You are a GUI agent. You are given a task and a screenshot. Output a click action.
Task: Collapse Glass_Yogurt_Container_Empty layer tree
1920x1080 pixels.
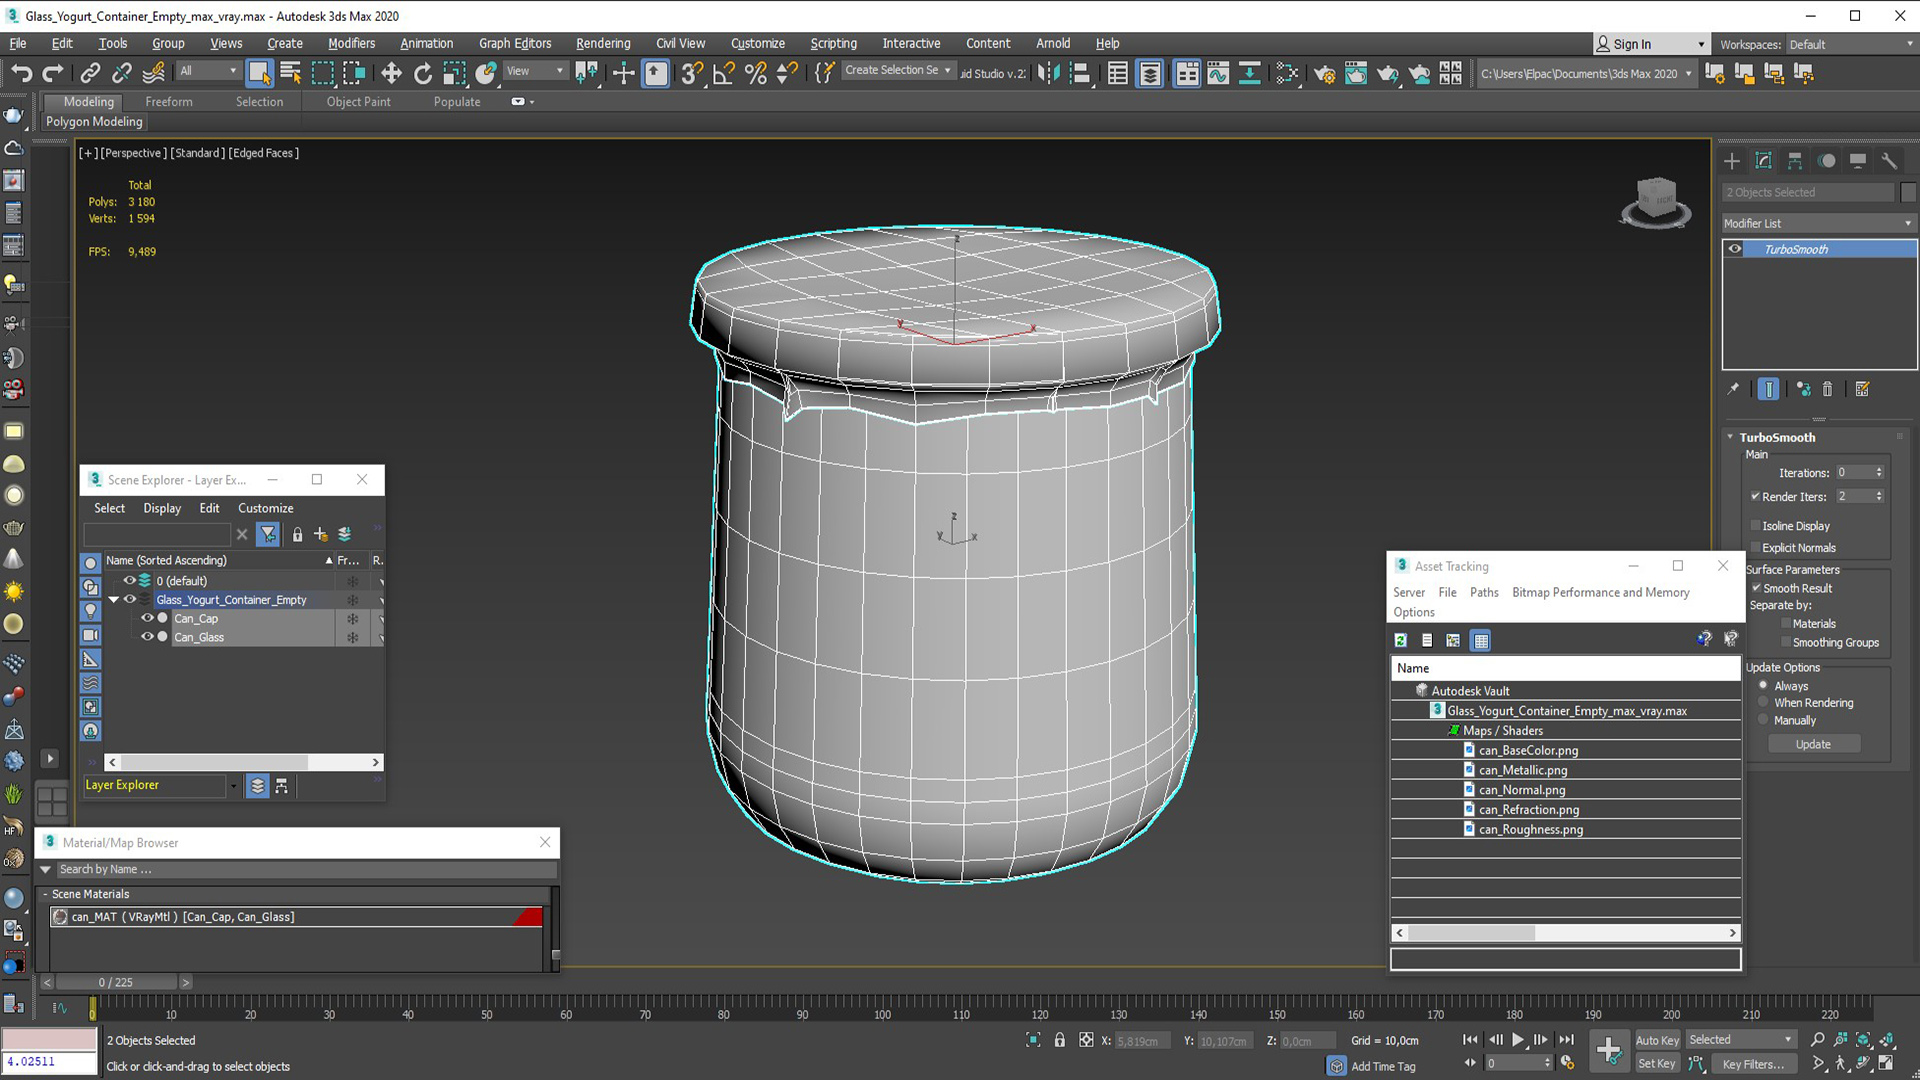[114, 600]
